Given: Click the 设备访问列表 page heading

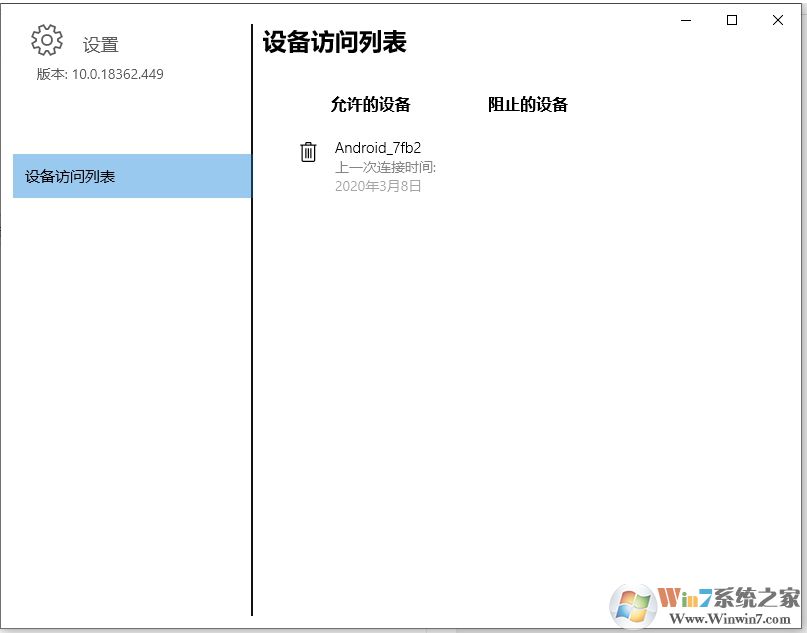Looking at the screenshot, I should (x=331, y=42).
